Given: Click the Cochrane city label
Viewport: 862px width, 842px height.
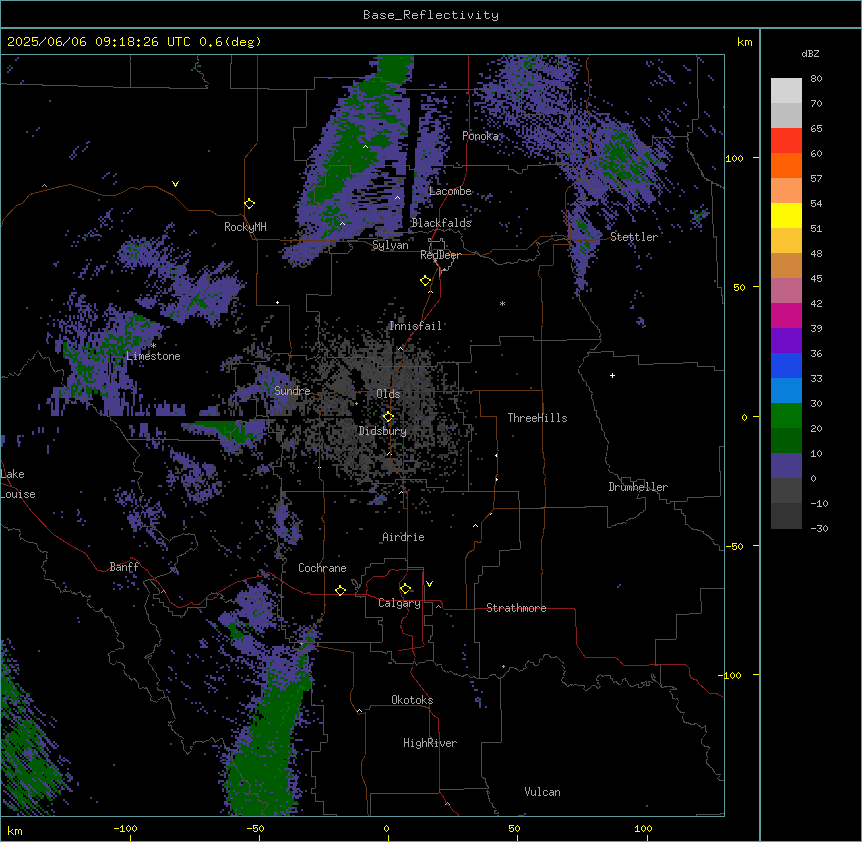Looking at the screenshot, I should [x=322, y=568].
